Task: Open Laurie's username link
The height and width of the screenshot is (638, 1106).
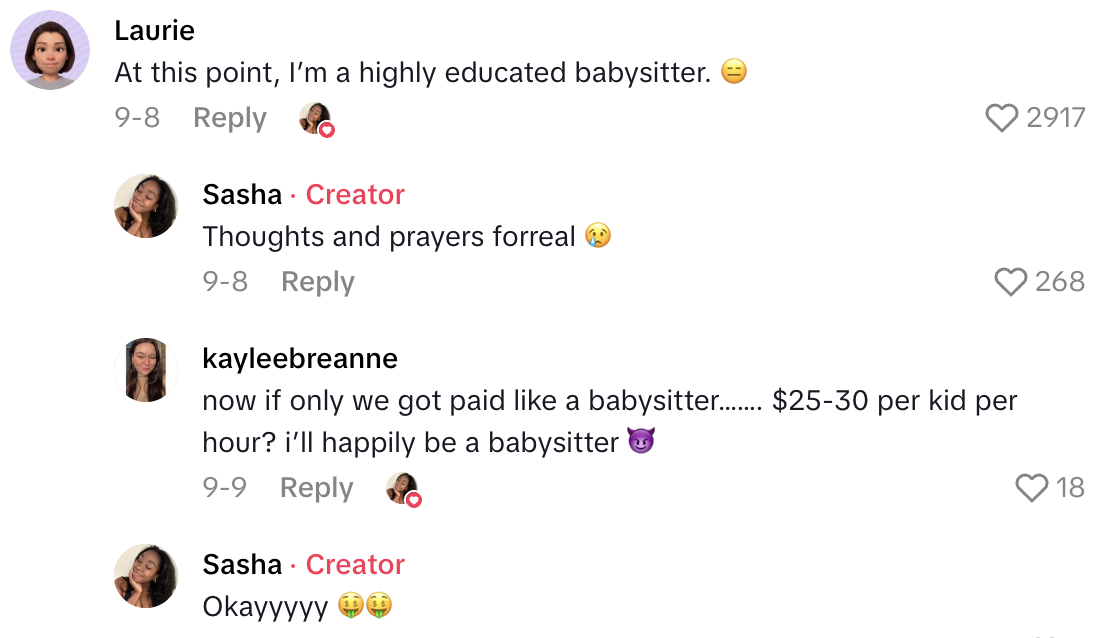Action: [x=155, y=31]
